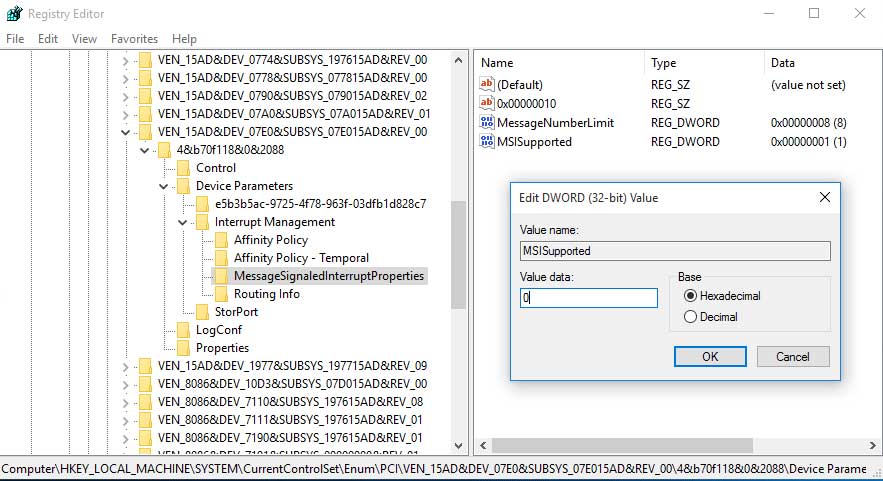883x481 pixels.
Task: Click the Value name field showing MSISupported
Action: click(x=675, y=251)
